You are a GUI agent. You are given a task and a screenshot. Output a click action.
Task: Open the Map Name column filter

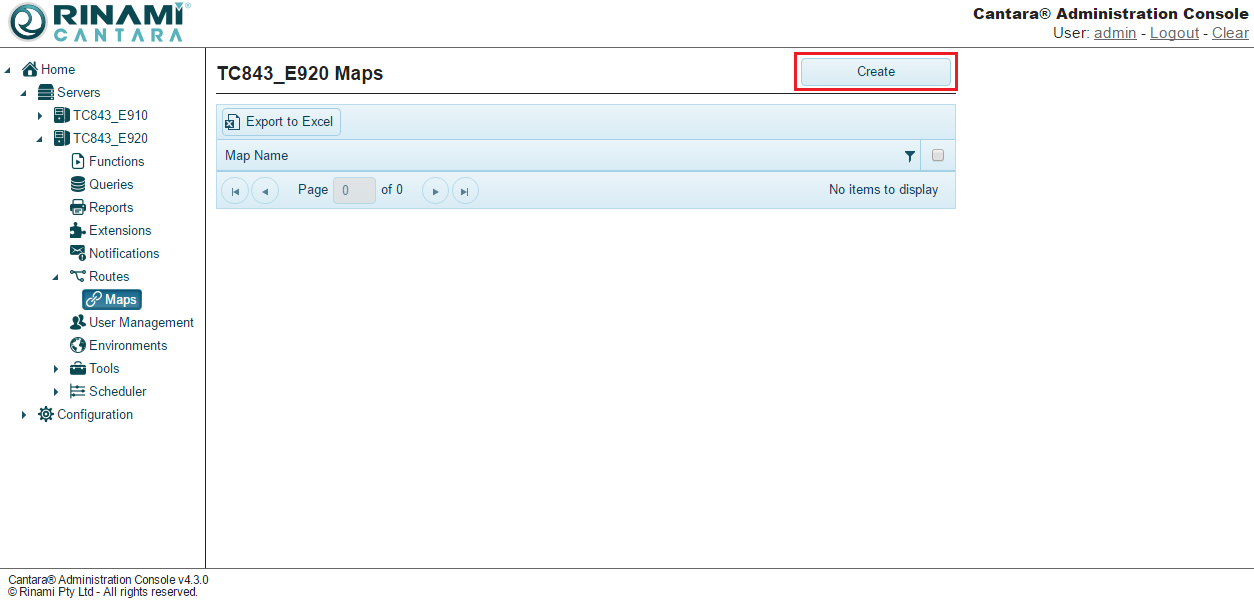[909, 156]
